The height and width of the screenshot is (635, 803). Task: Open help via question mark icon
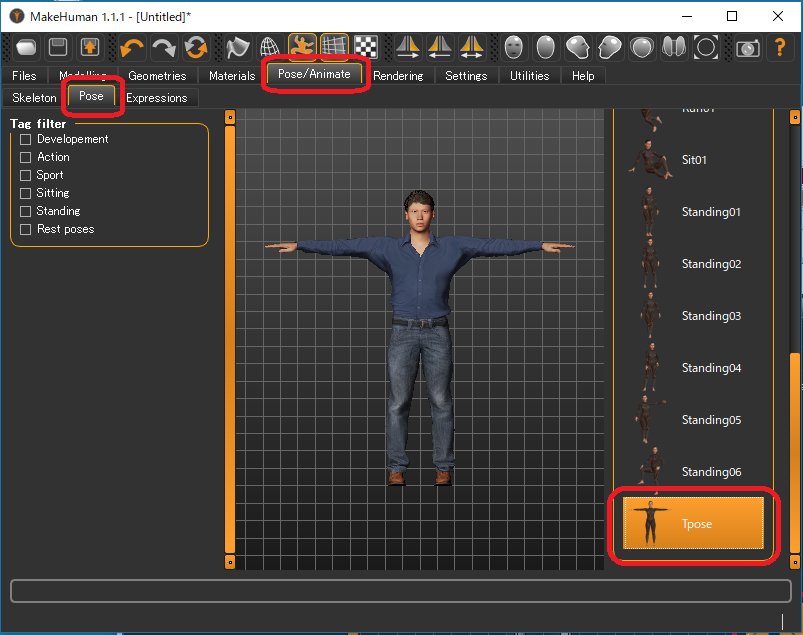pos(781,47)
